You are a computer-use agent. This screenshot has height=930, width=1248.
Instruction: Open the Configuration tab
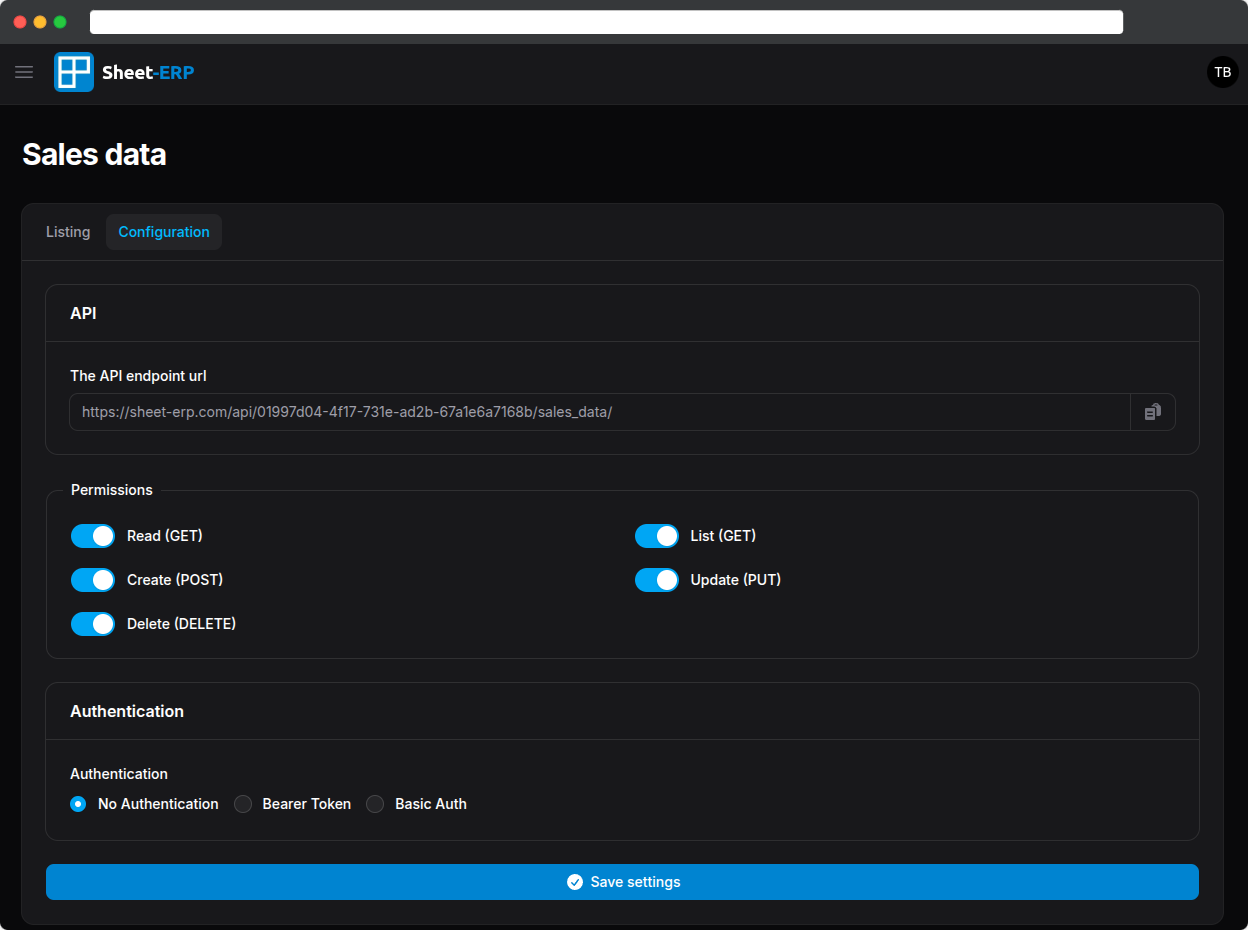(x=164, y=231)
